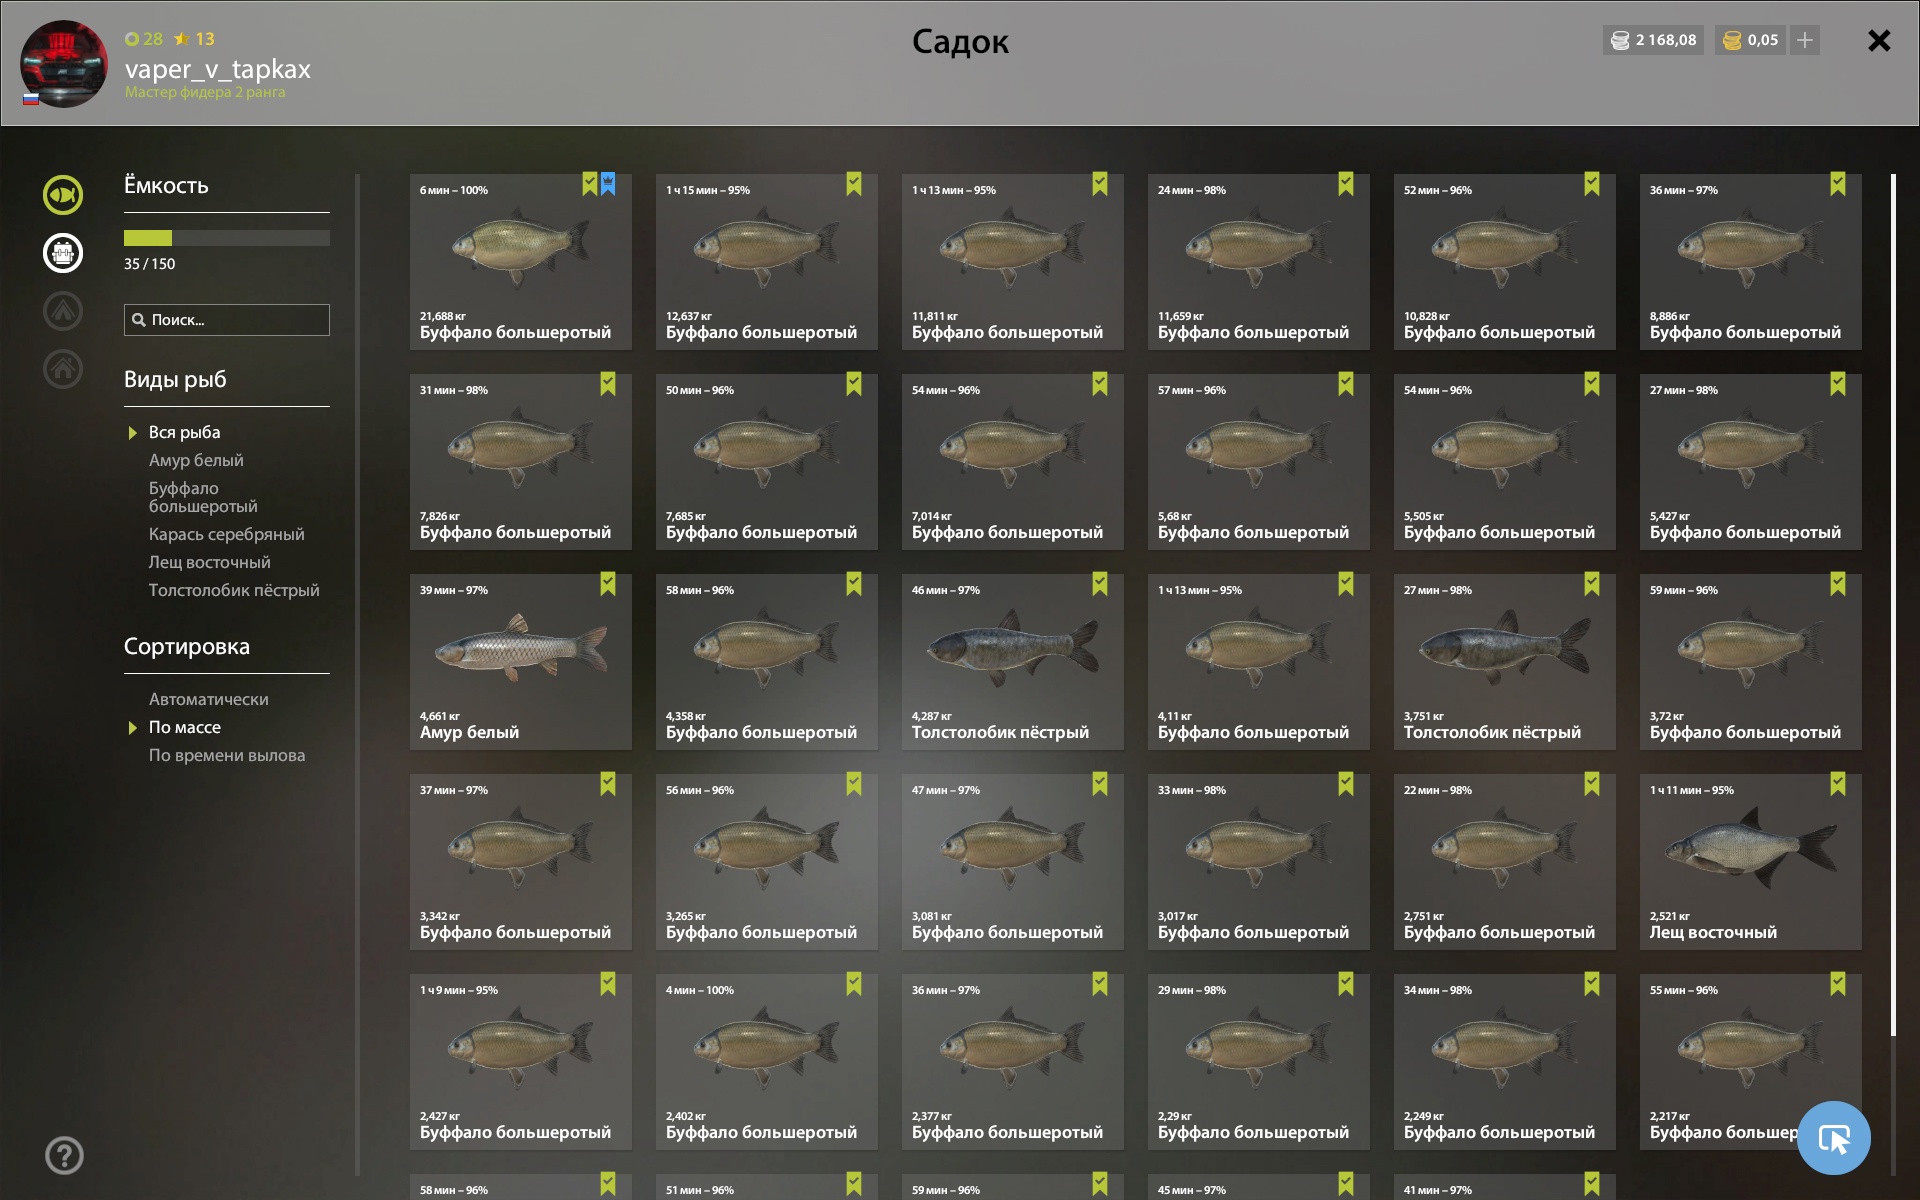The width and height of the screenshot is (1920, 1200).
Task: Click the Поиск search input field
Action: (227, 320)
